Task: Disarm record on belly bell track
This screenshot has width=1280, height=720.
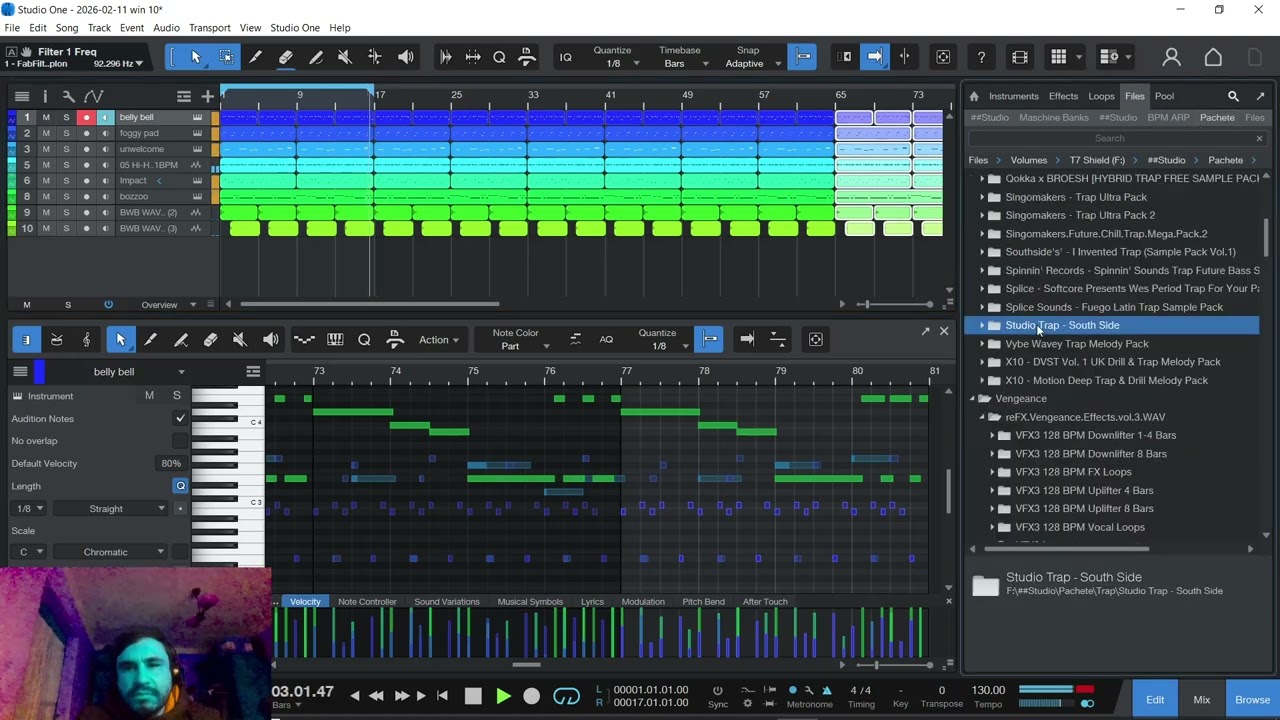Action: click(86, 117)
